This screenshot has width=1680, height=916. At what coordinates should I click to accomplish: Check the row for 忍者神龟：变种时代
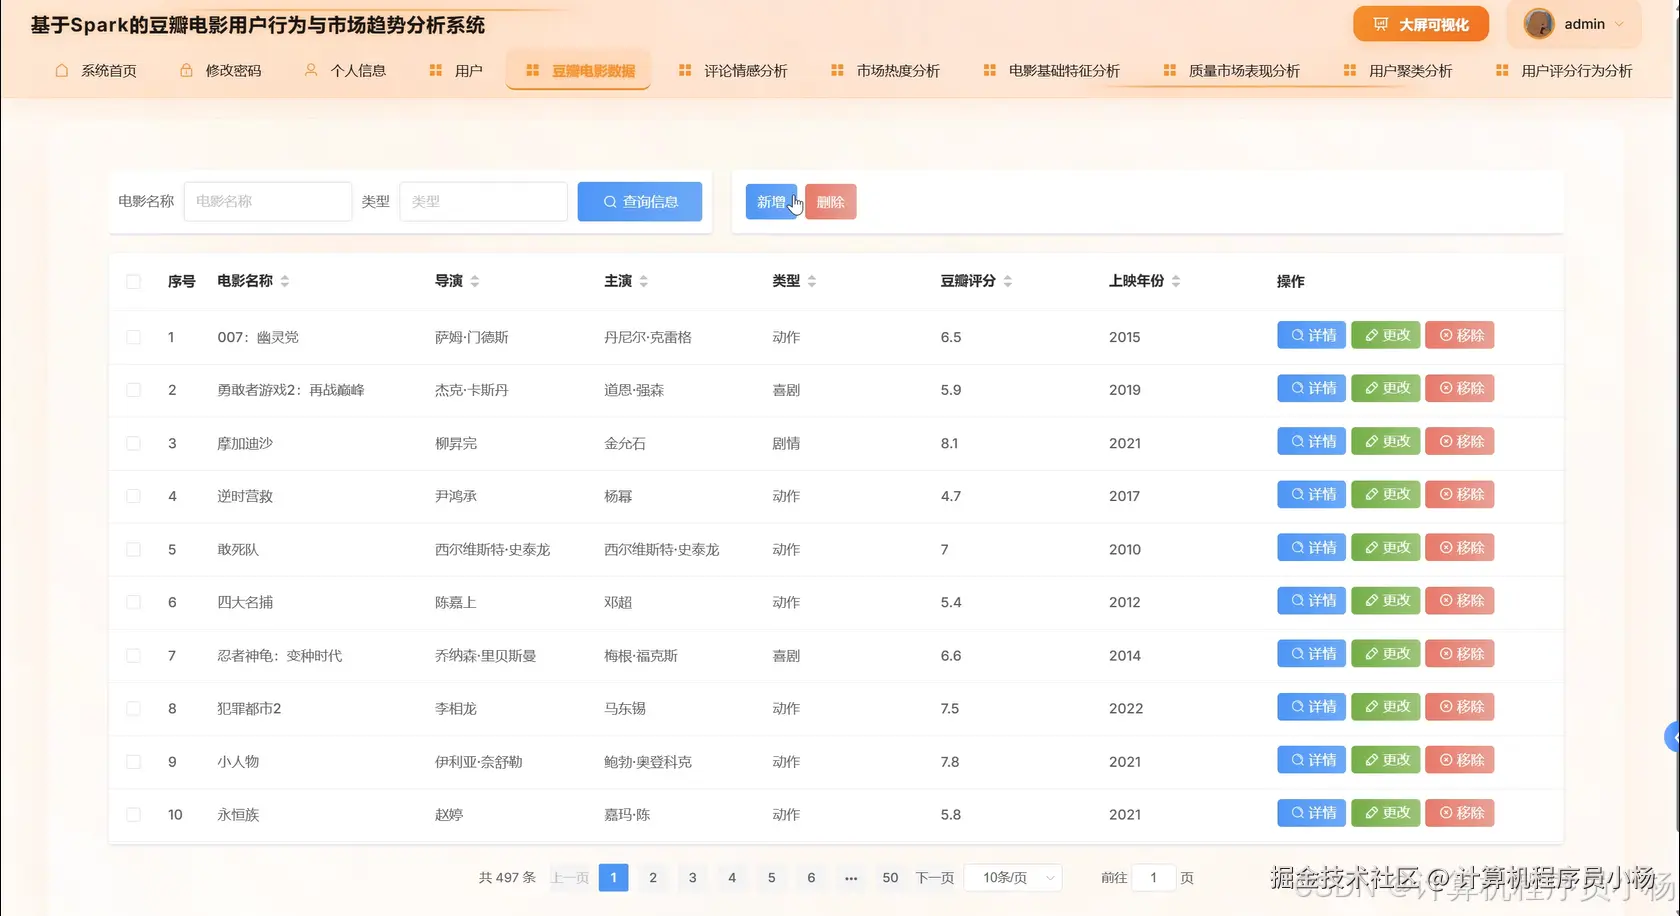pos(133,655)
